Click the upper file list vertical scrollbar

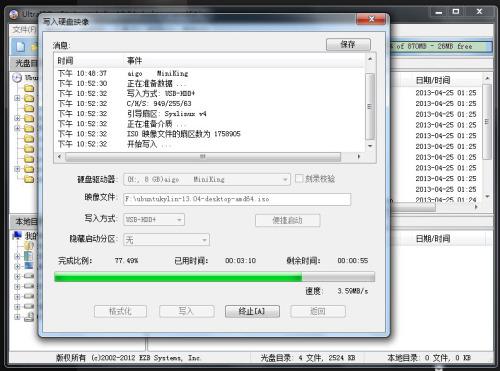[x=487, y=121]
